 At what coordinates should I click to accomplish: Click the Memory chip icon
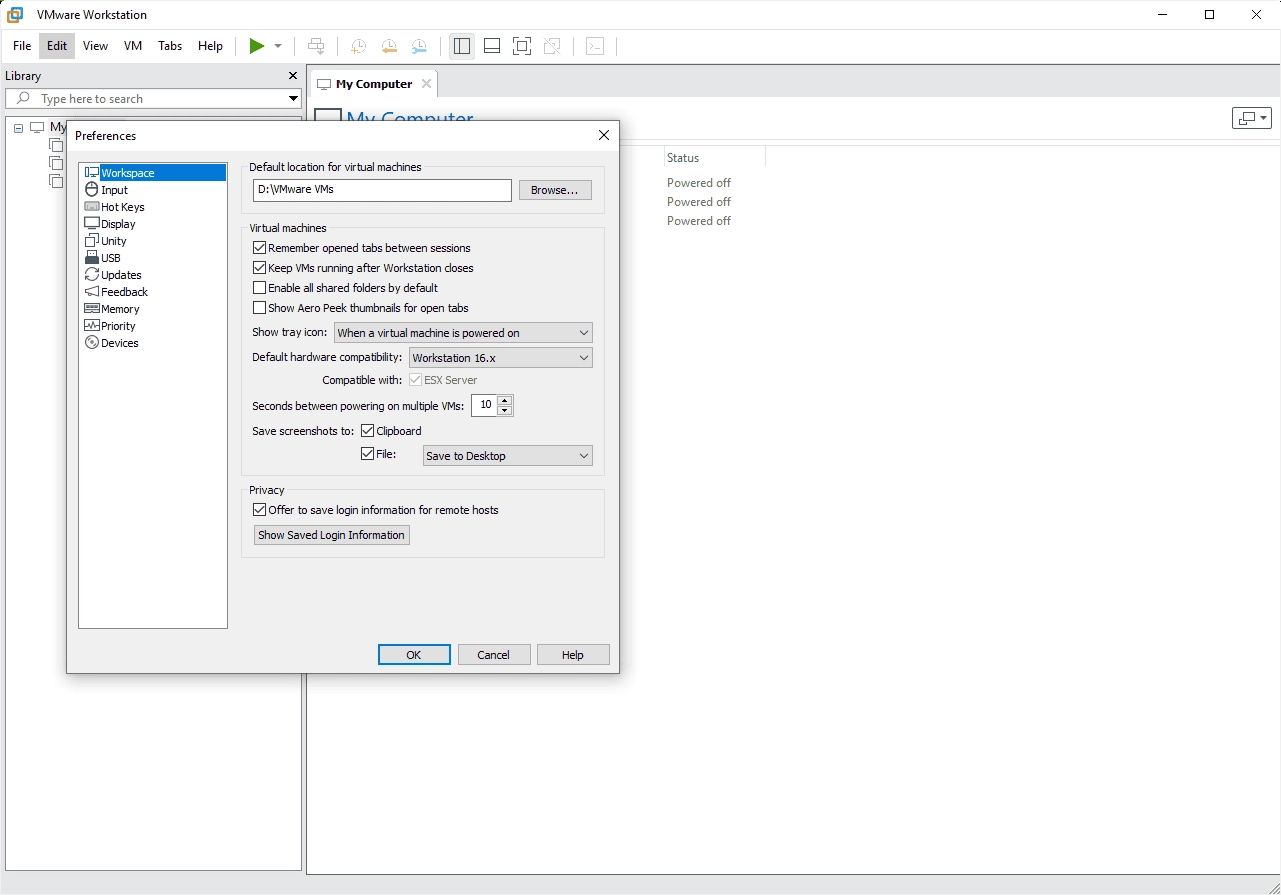[92, 309]
